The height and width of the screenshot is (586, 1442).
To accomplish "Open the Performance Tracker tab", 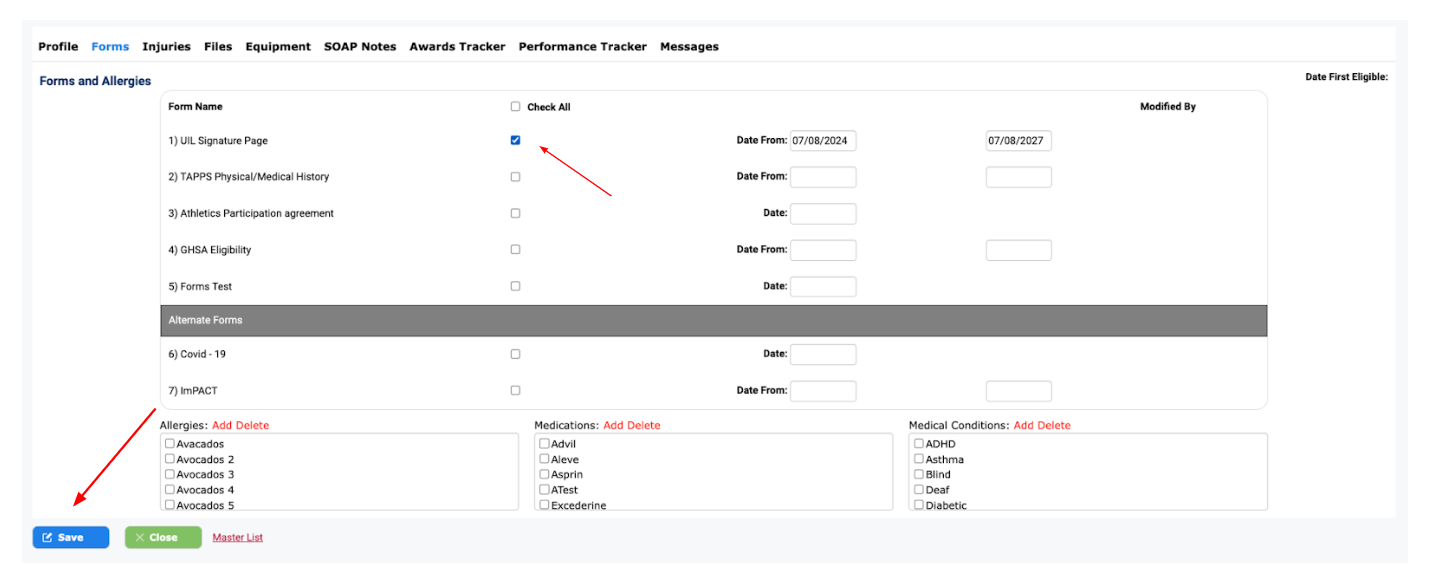I will 582,47.
